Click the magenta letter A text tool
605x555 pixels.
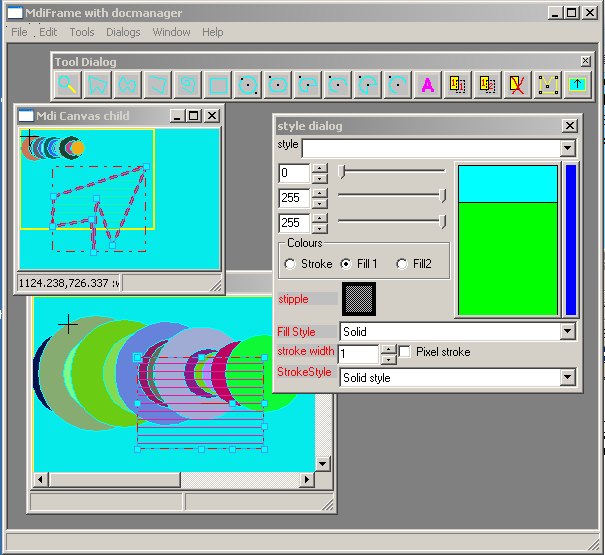click(x=427, y=85)
